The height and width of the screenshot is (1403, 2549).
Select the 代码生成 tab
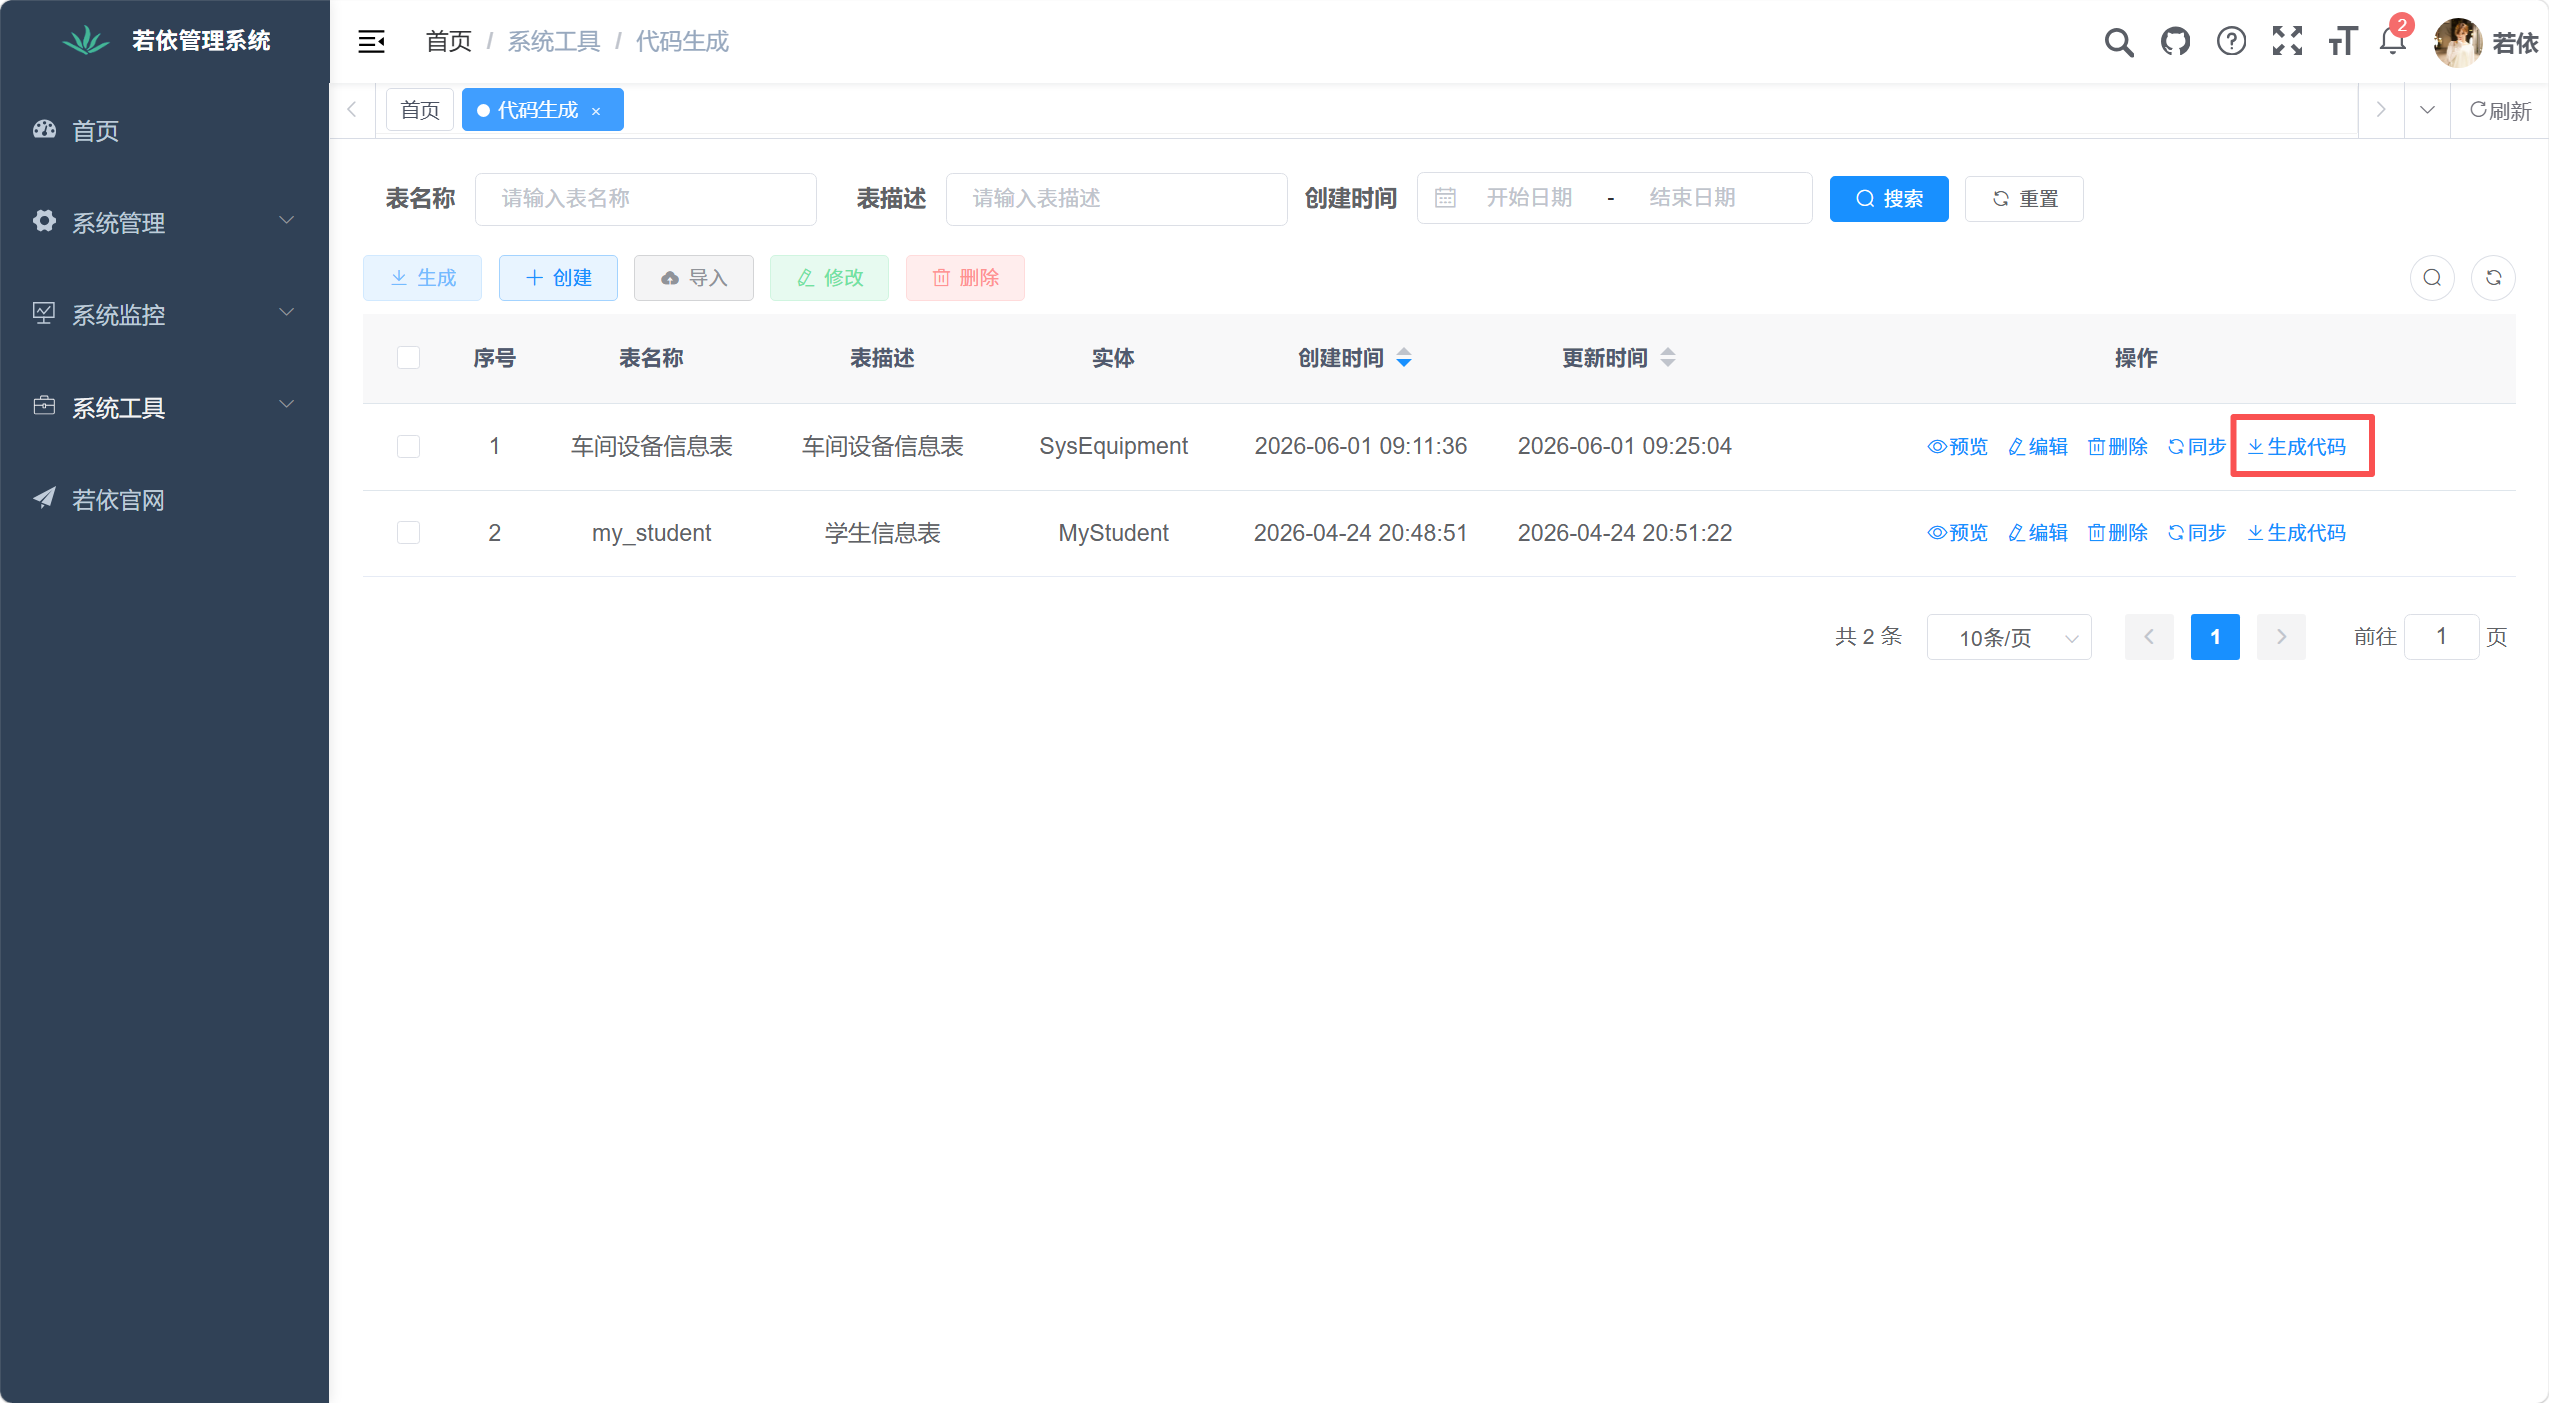click(538, 110)
